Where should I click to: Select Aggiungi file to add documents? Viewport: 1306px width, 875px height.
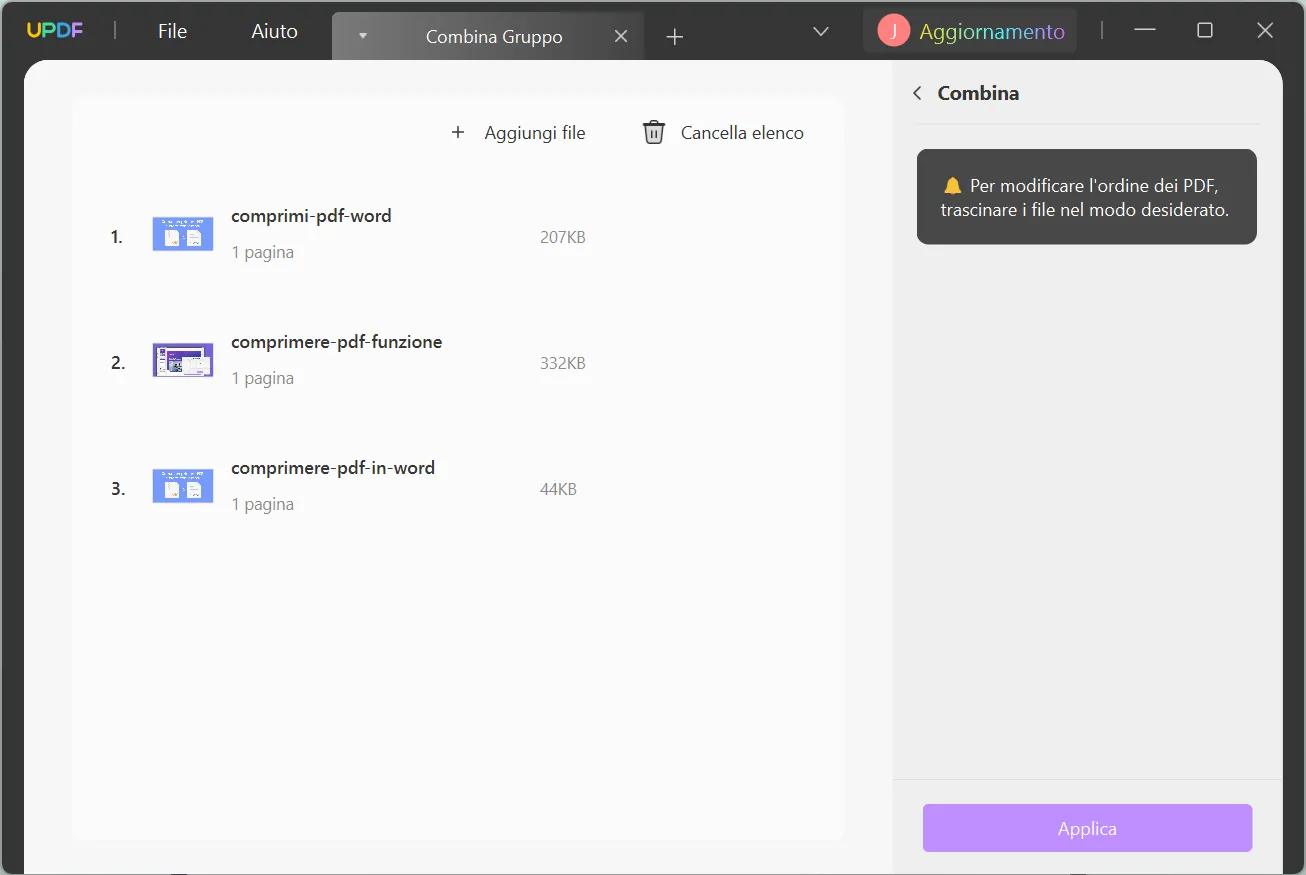pos(535,132)
